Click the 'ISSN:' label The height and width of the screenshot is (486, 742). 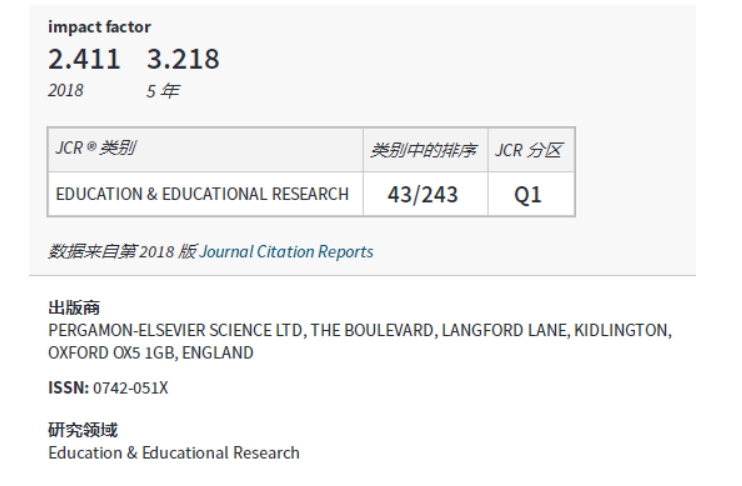(x=69, y=388)
